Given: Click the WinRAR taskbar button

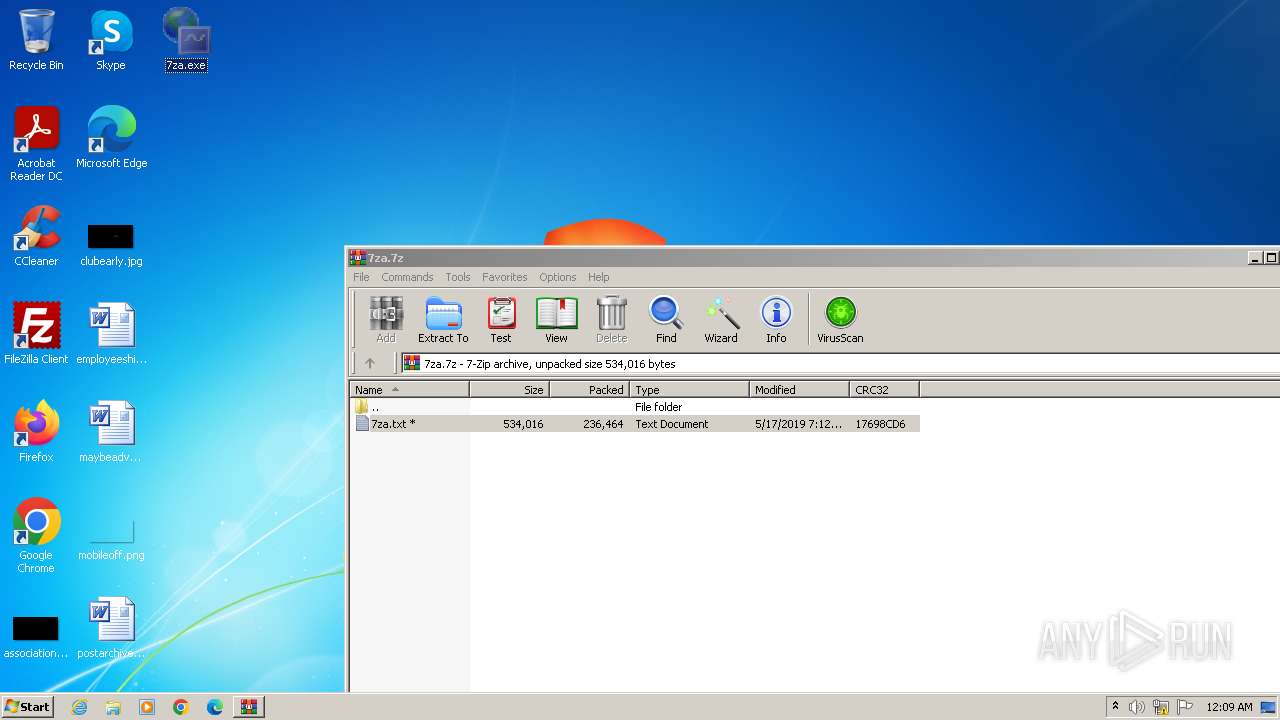Looking at the screenshot, I should click(x=249, y=707).
